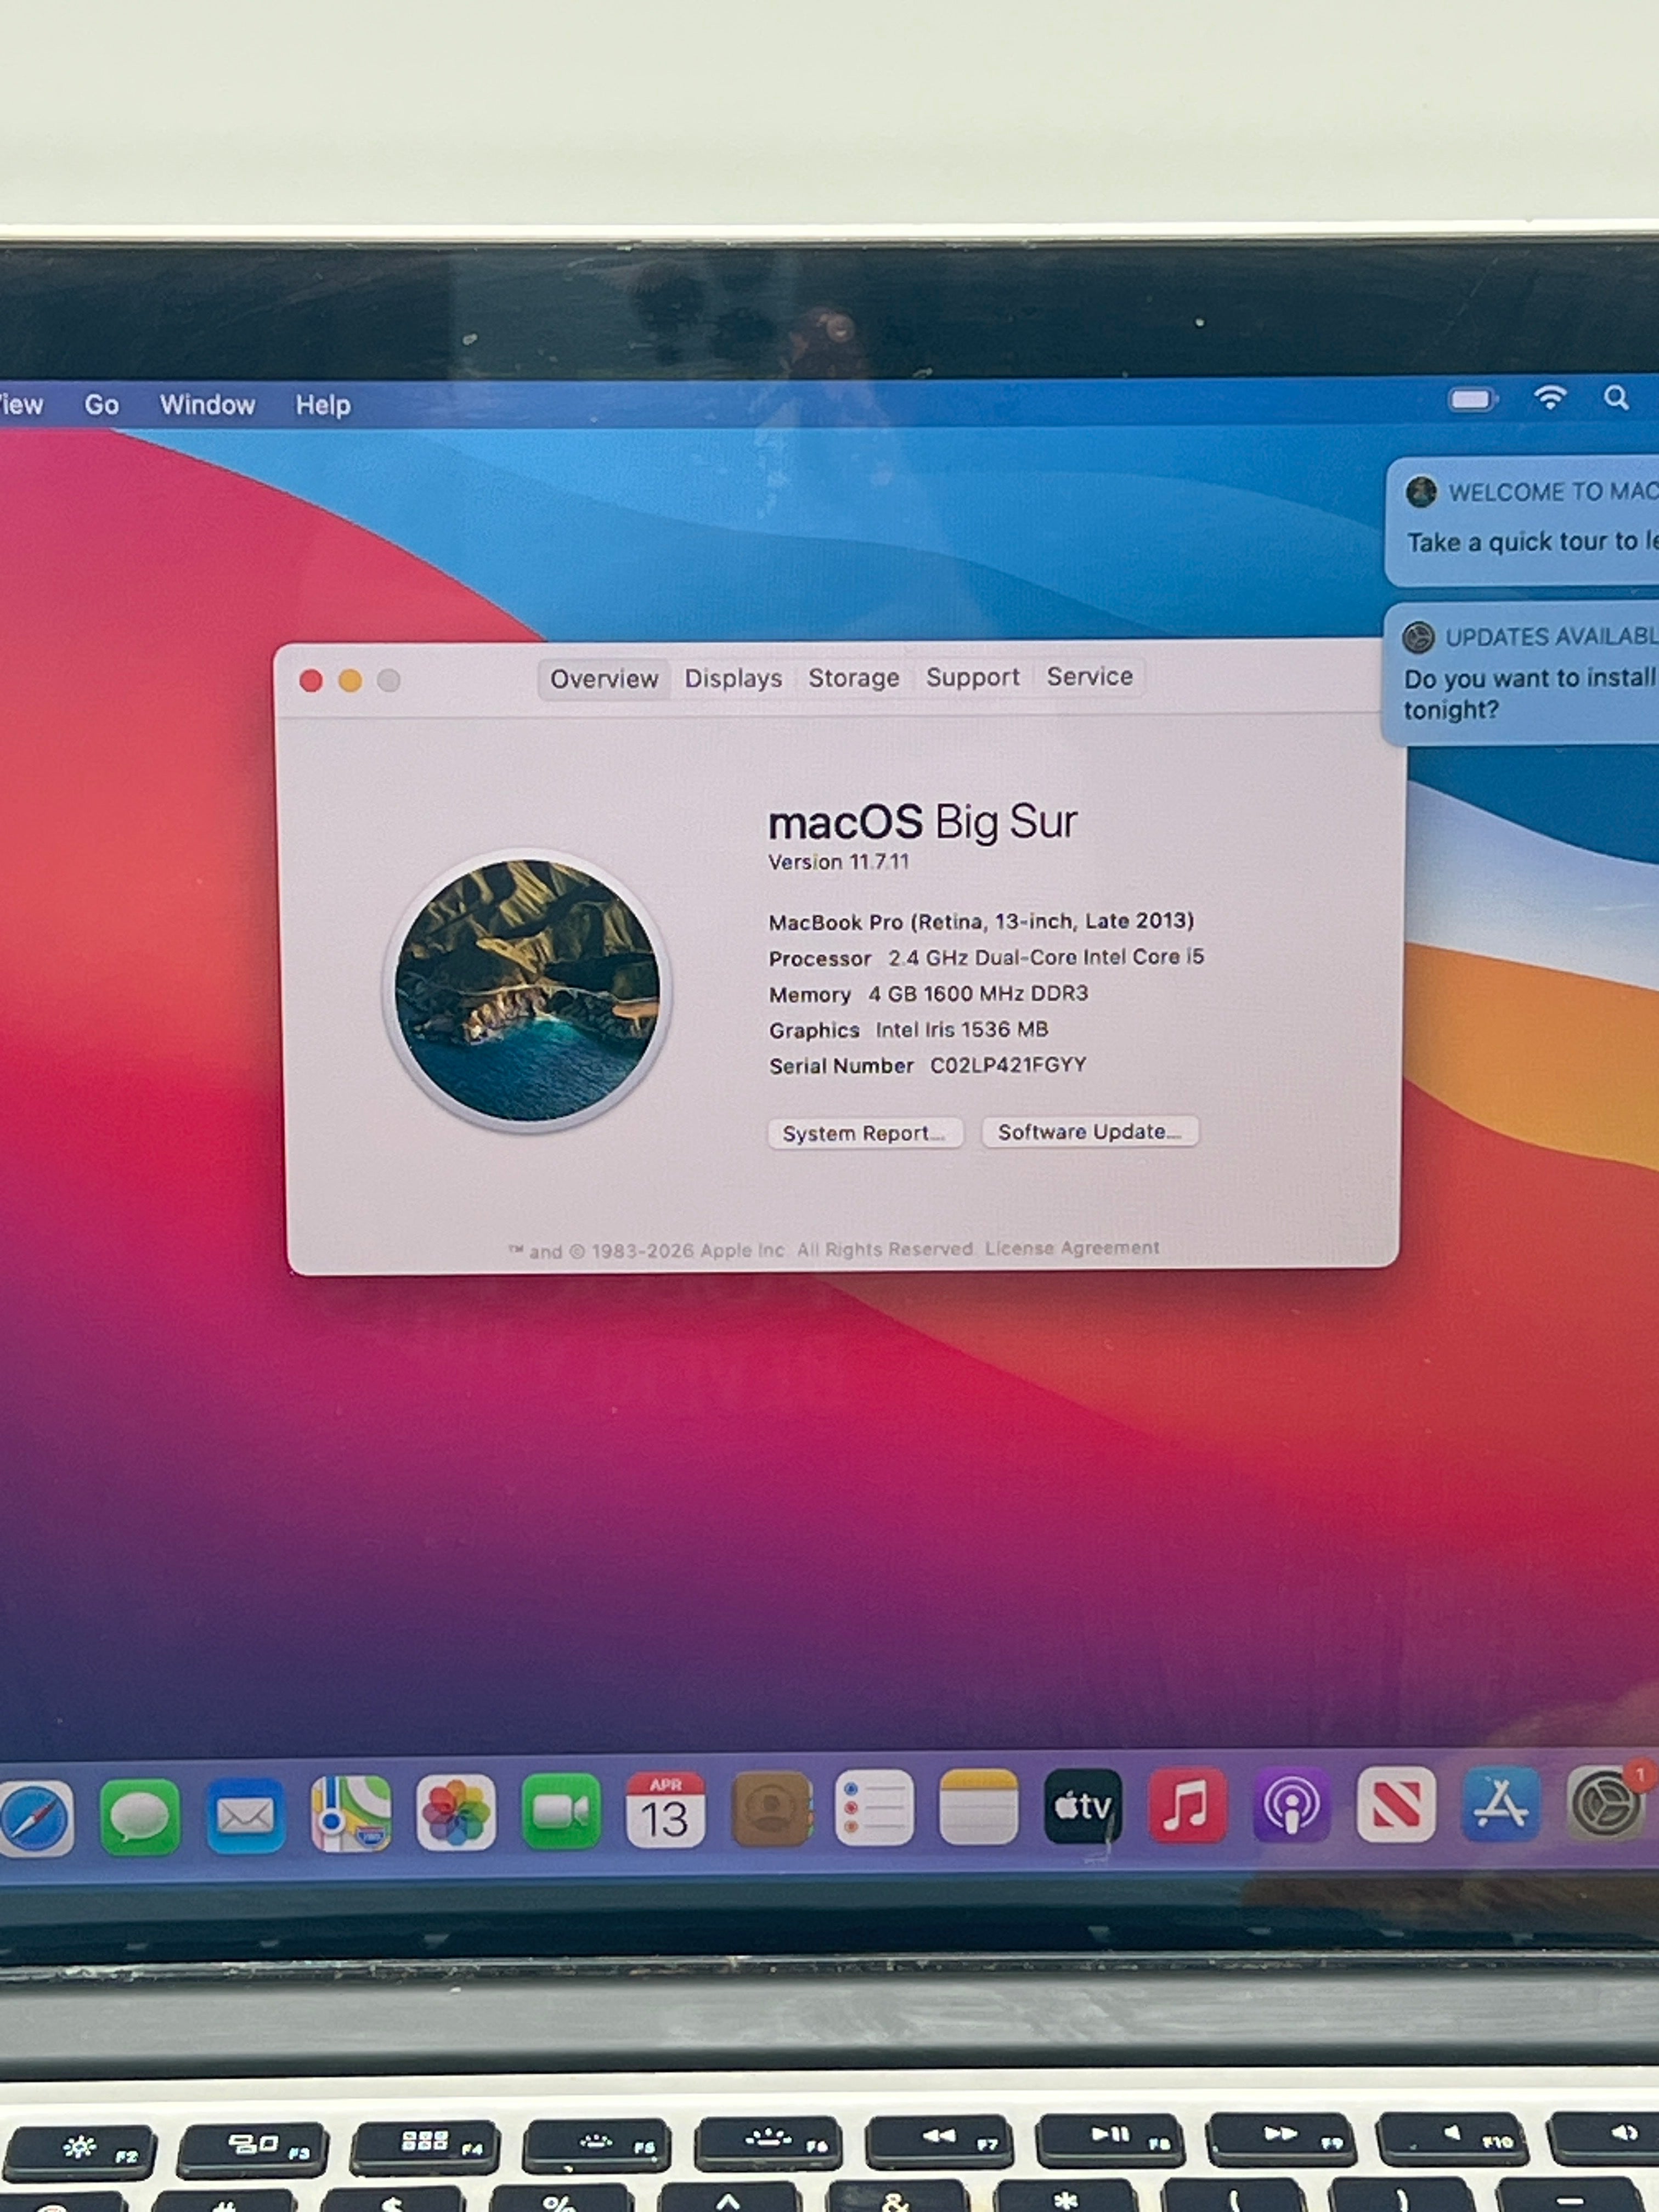Open the Go menu
Screen dimensions: 1659x2212
101,405
